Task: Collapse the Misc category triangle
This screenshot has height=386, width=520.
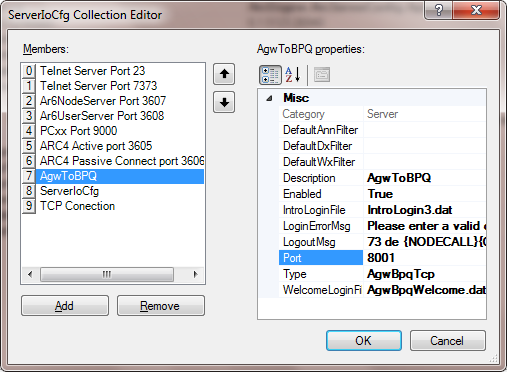Action: (269, 98)
